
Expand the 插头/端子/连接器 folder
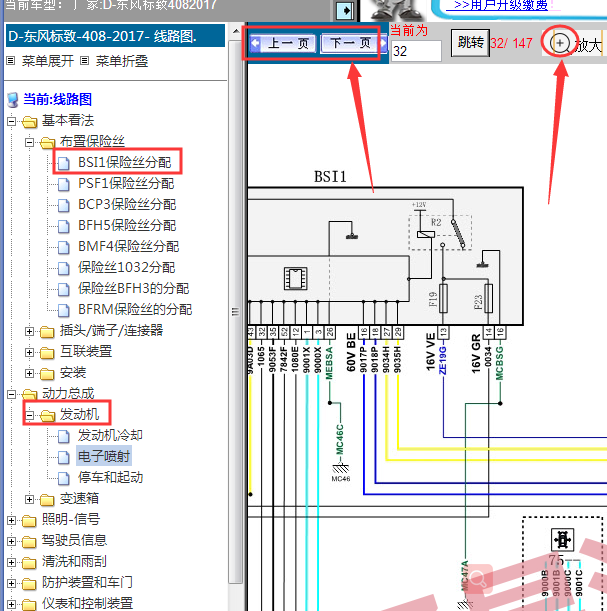click(x=29, y=332)
